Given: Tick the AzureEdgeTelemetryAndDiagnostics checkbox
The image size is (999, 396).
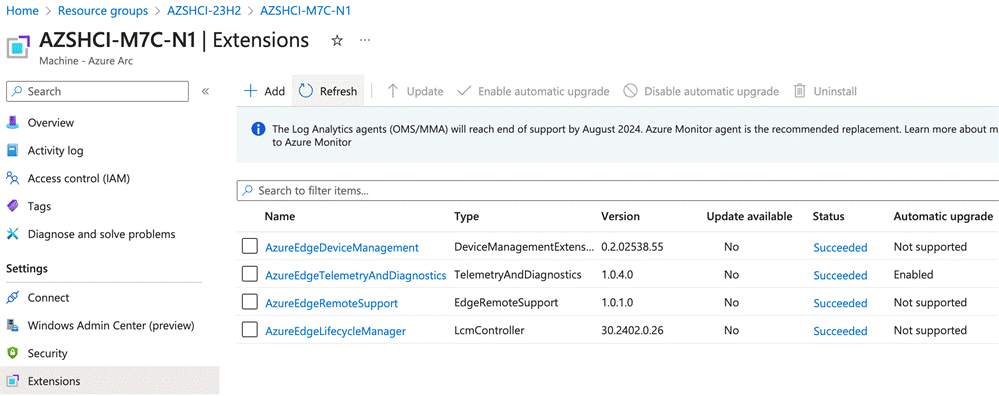Looking at the screenshot, I should point(250,274).
